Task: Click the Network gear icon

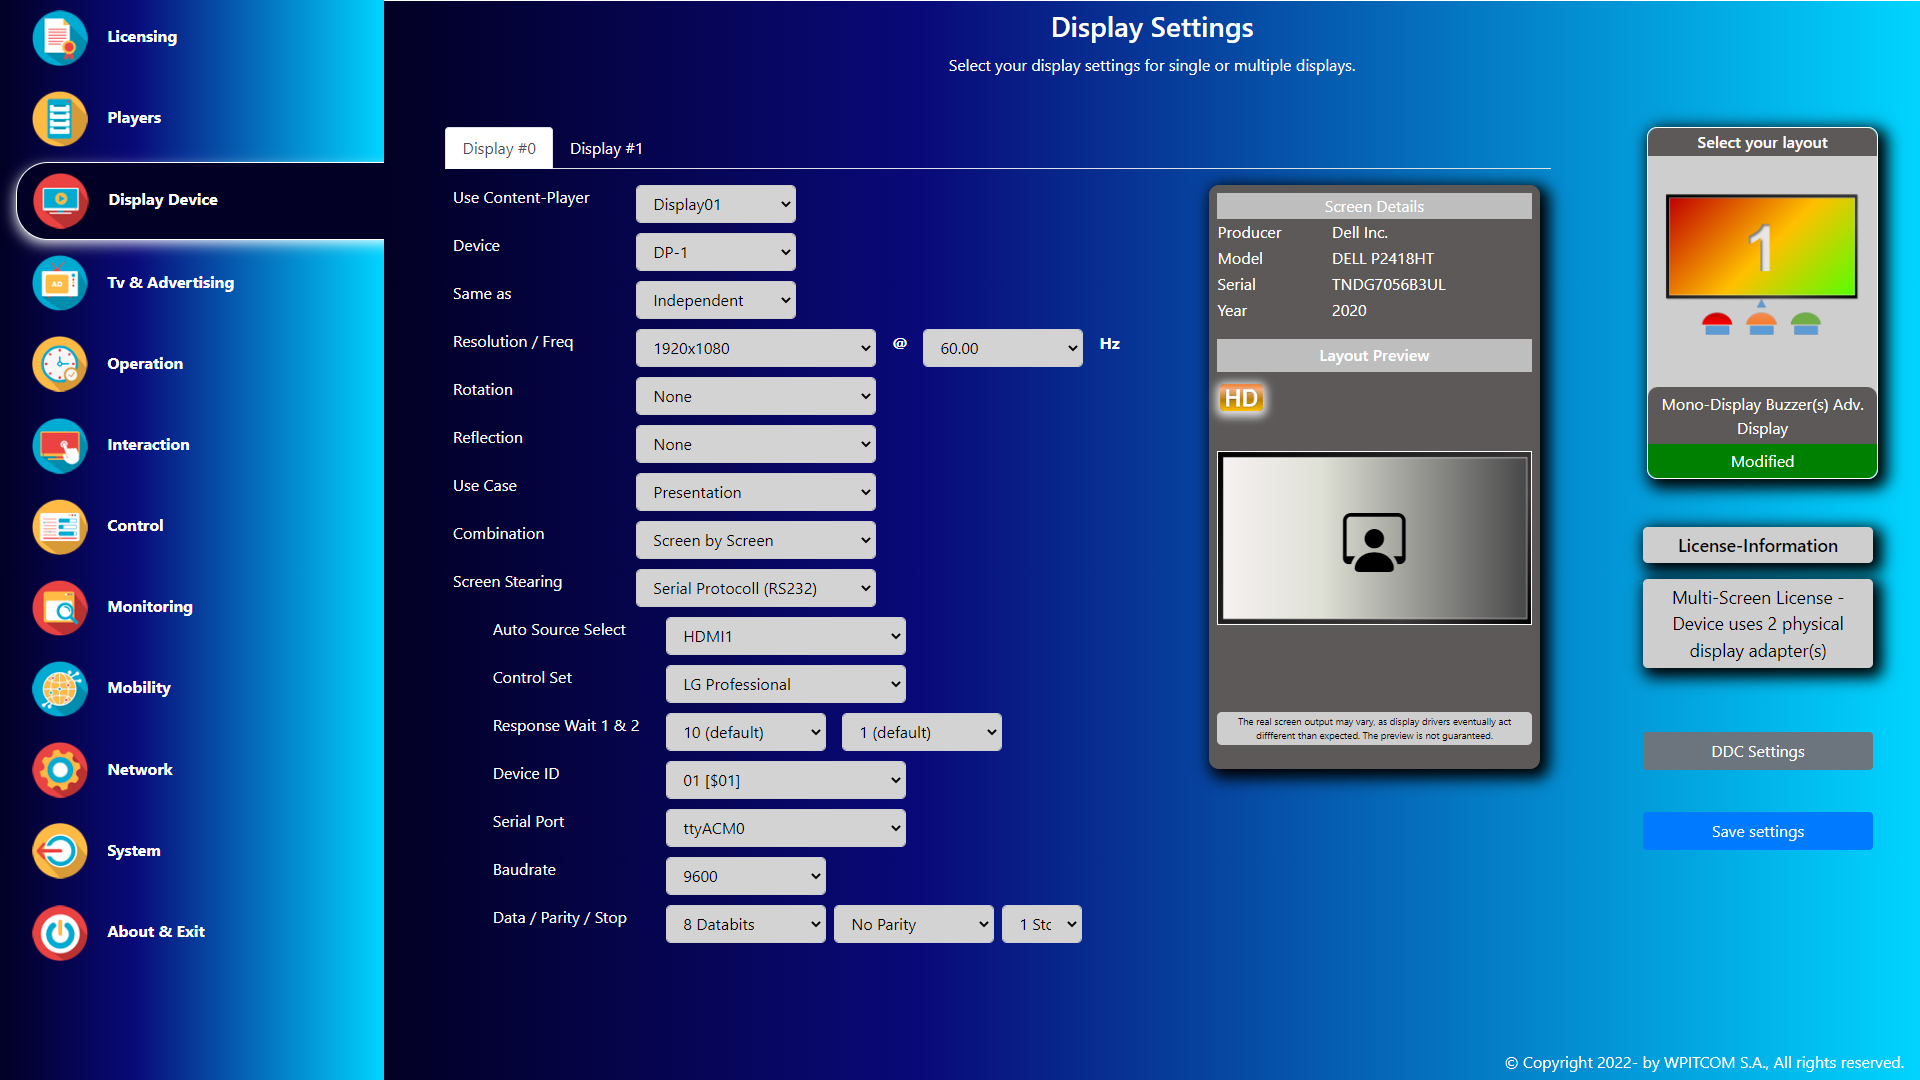Action: (x=60, y=770)
